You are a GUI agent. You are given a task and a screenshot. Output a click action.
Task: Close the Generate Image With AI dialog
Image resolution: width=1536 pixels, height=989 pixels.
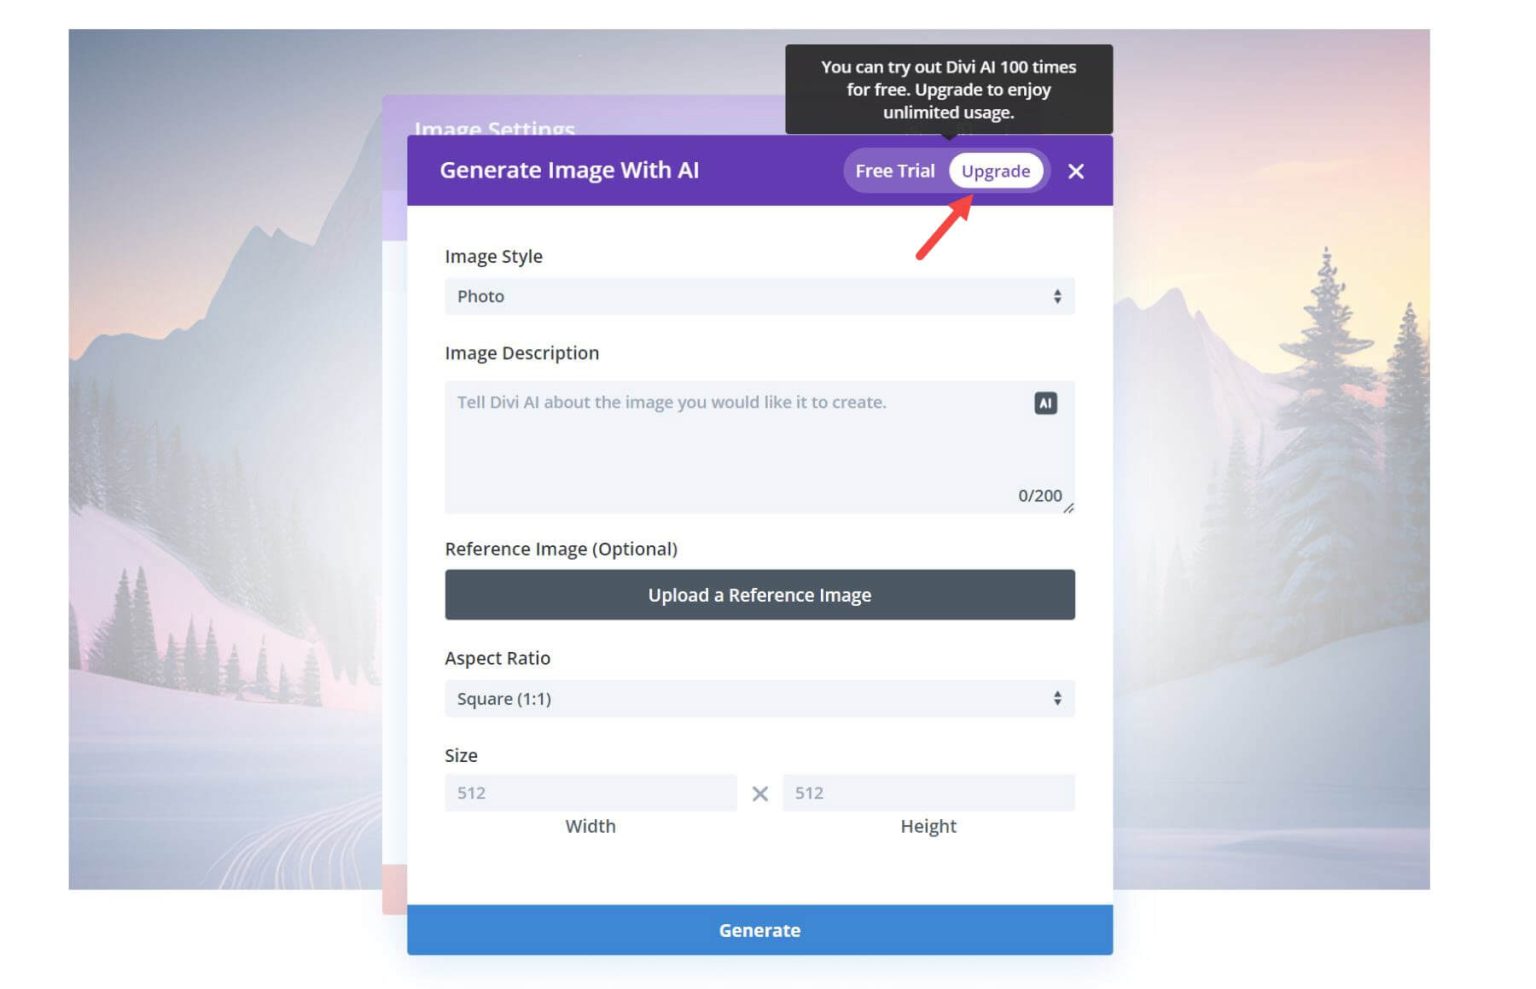click(x=1077, y=171)
